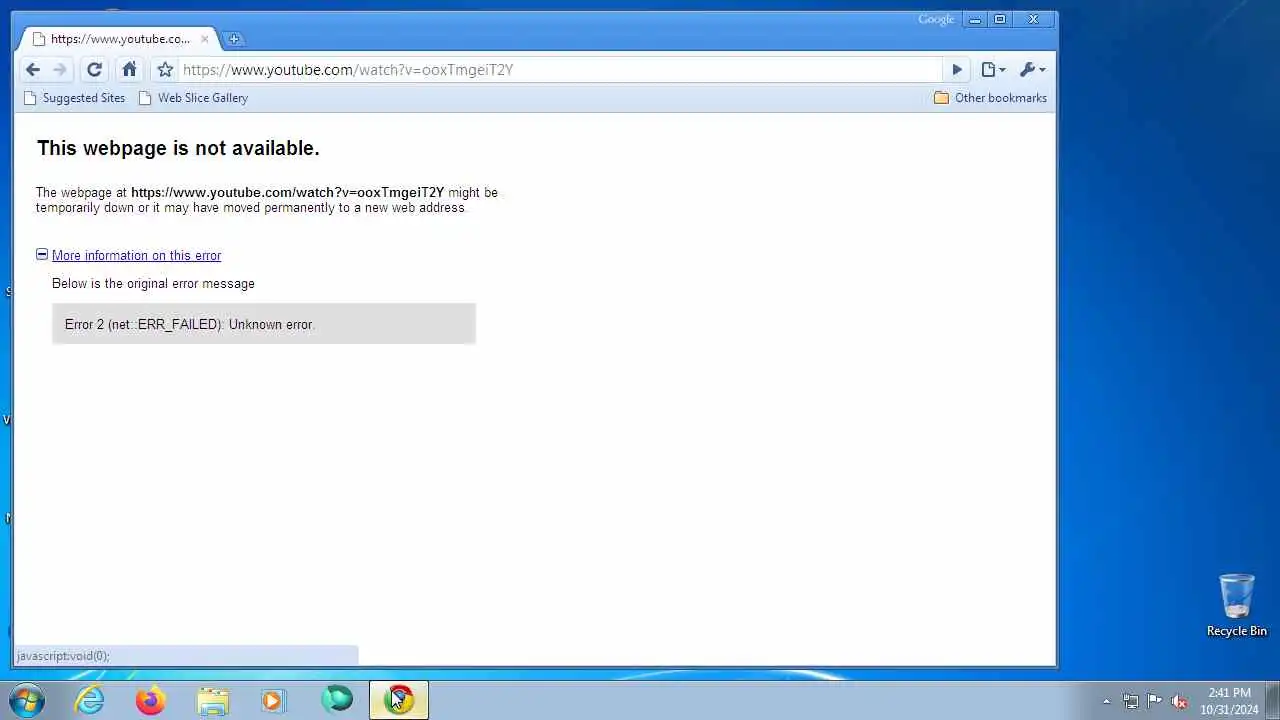Click More information on this error link
Viewport: 1280px width, 720px height.
tap(136, 256)
